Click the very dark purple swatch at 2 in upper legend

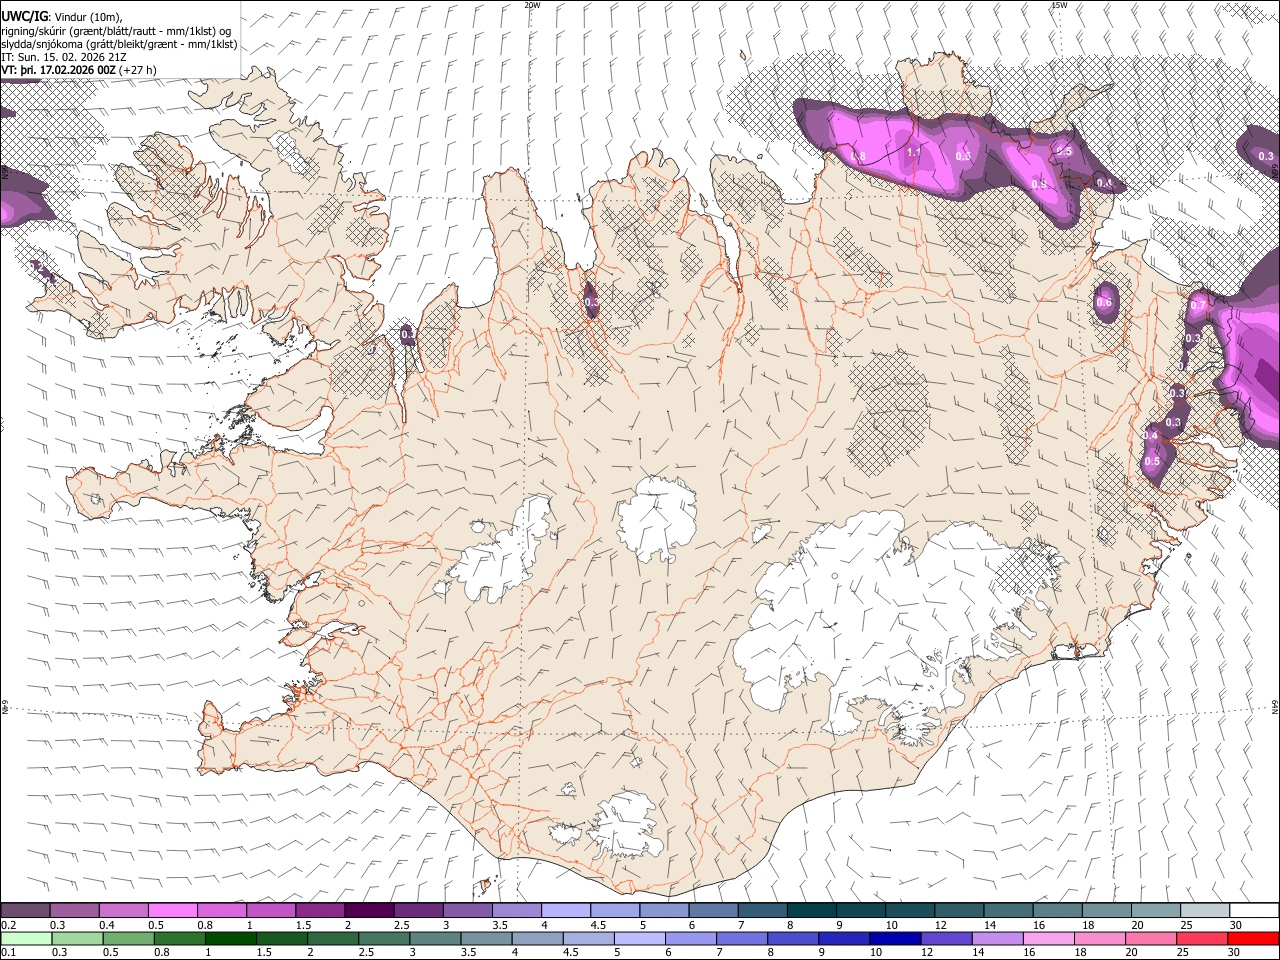tap(368, 910)
